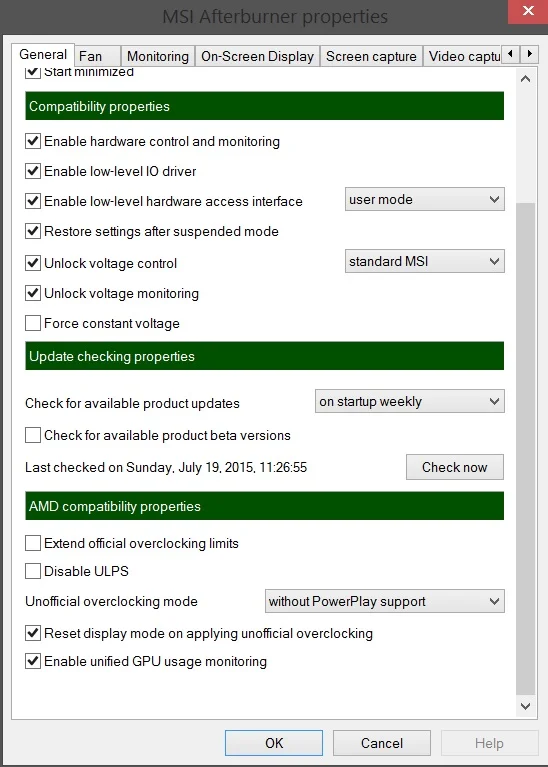
Task: Open the Monitoring tab
Action: pos(158,56)
